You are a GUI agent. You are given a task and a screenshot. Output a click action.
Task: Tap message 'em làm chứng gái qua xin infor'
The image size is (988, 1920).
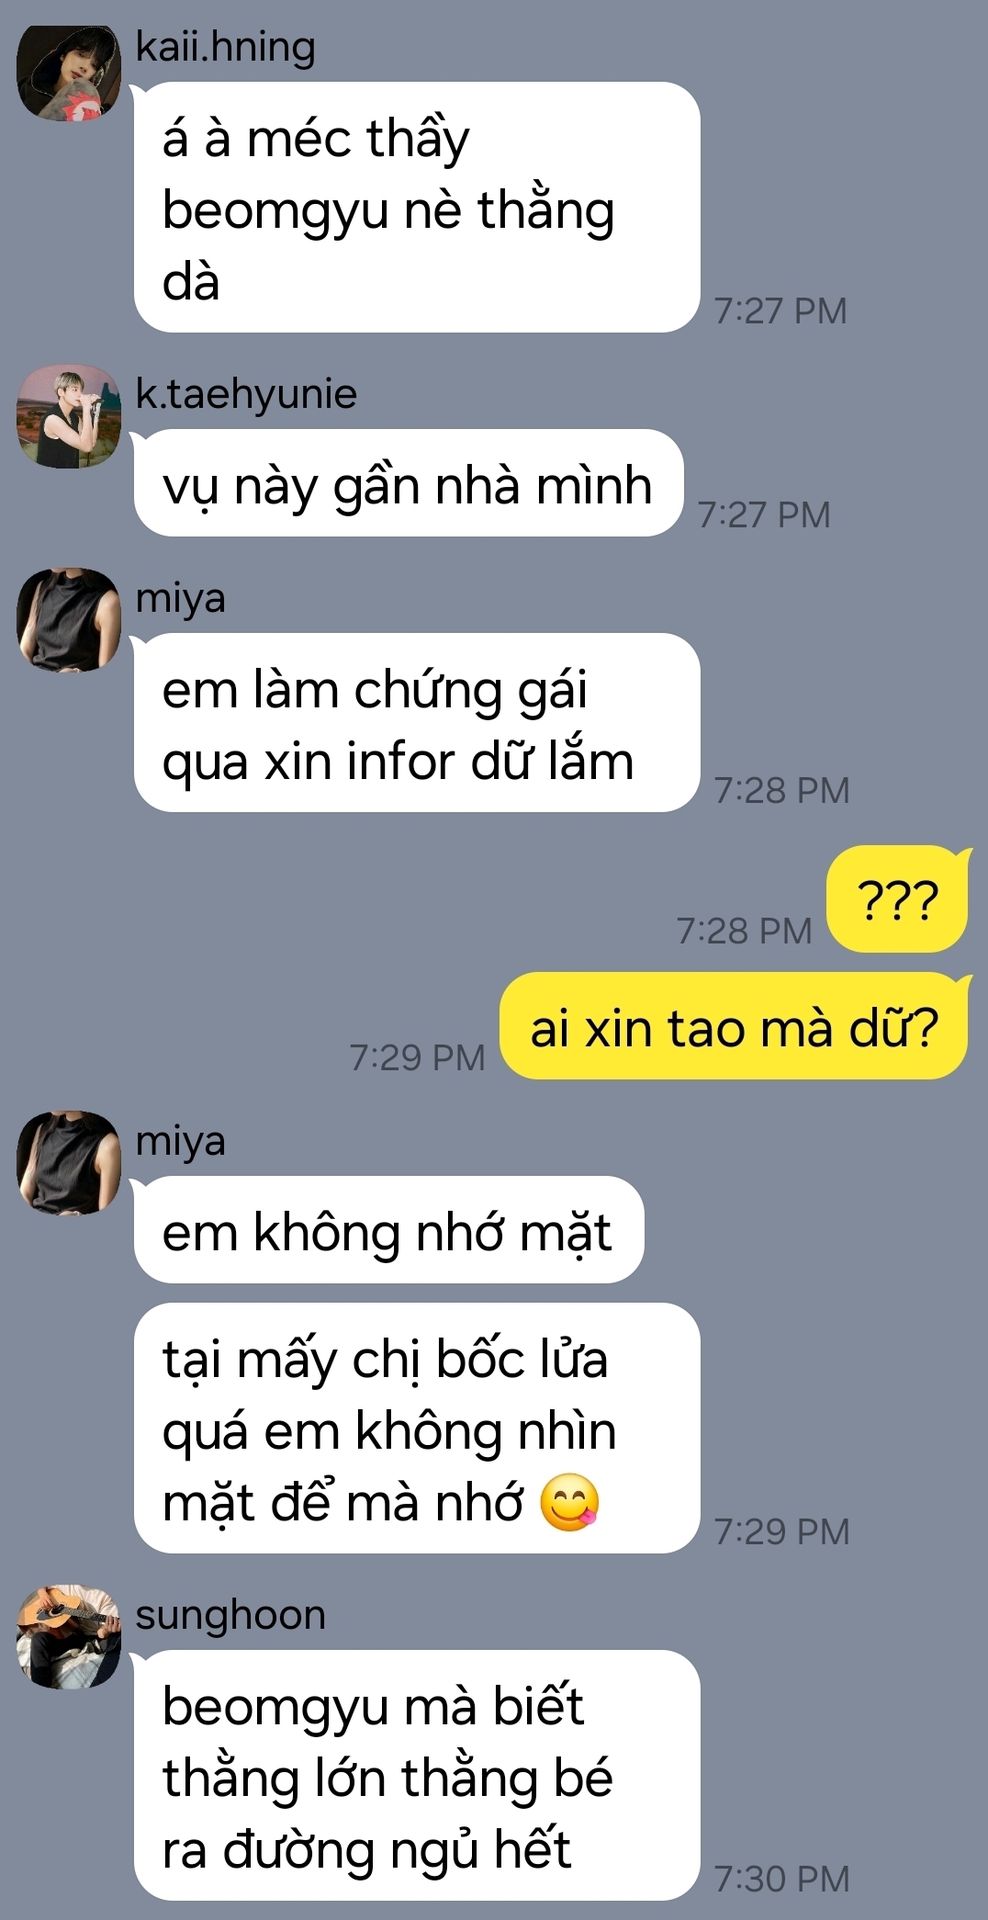pos(416,723)
